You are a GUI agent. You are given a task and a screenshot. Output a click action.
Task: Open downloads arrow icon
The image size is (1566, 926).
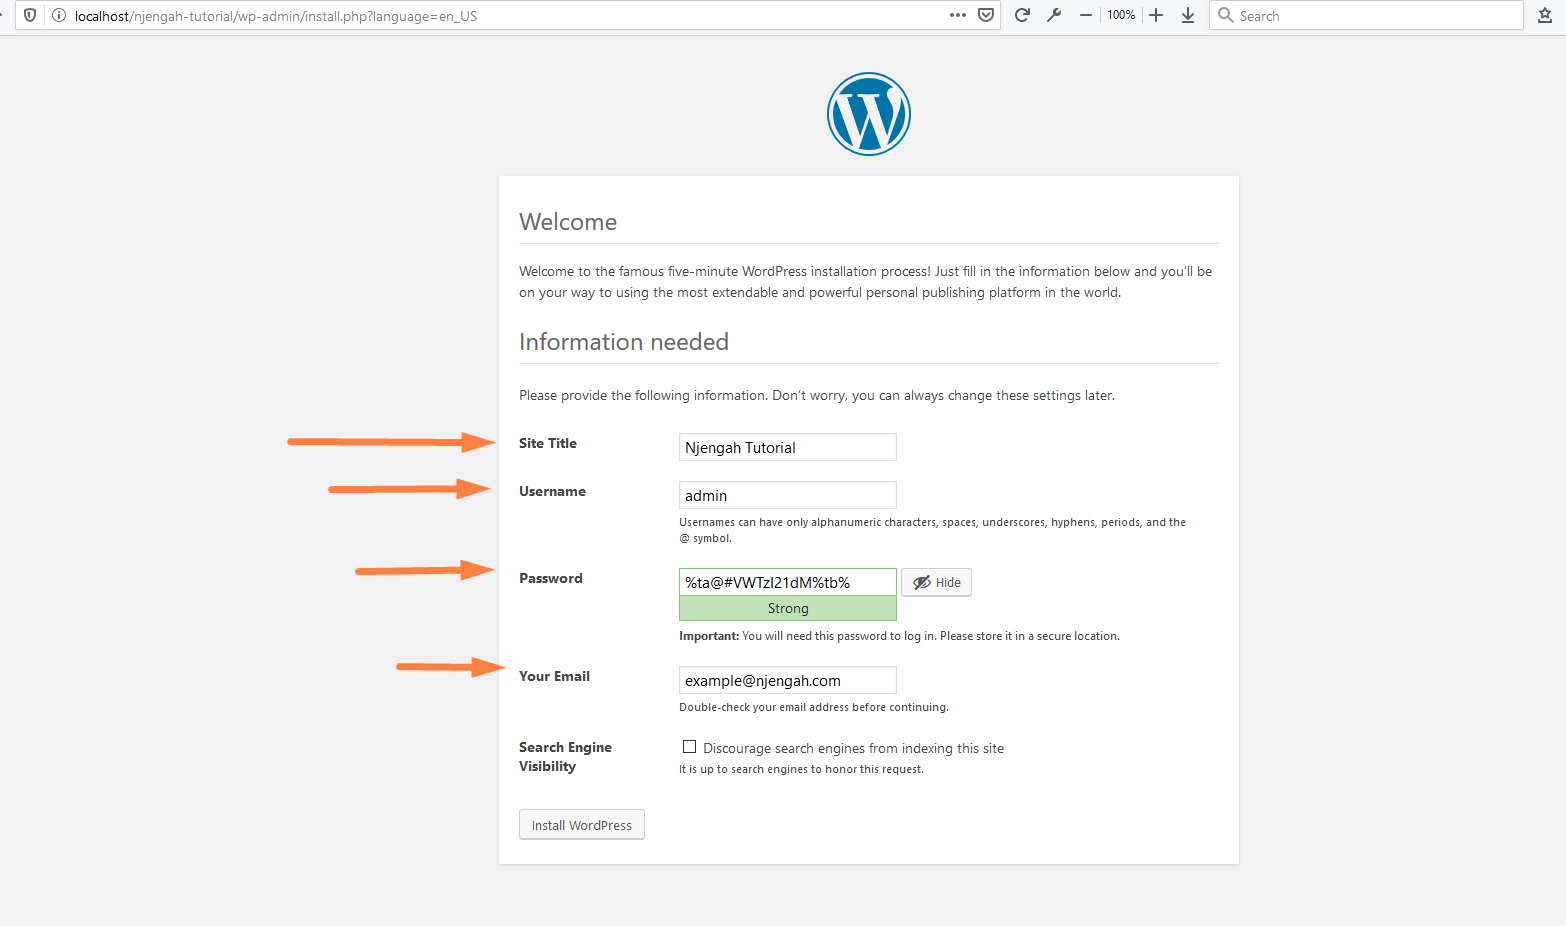point(1188,15)
